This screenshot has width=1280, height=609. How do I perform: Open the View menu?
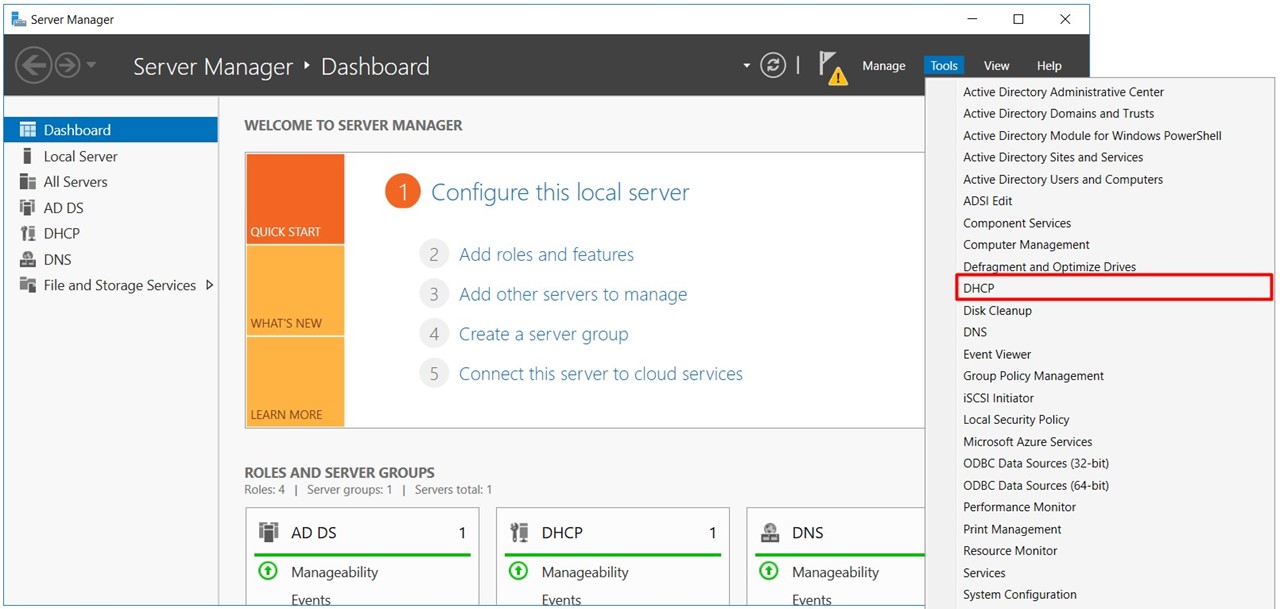[996, 66]
